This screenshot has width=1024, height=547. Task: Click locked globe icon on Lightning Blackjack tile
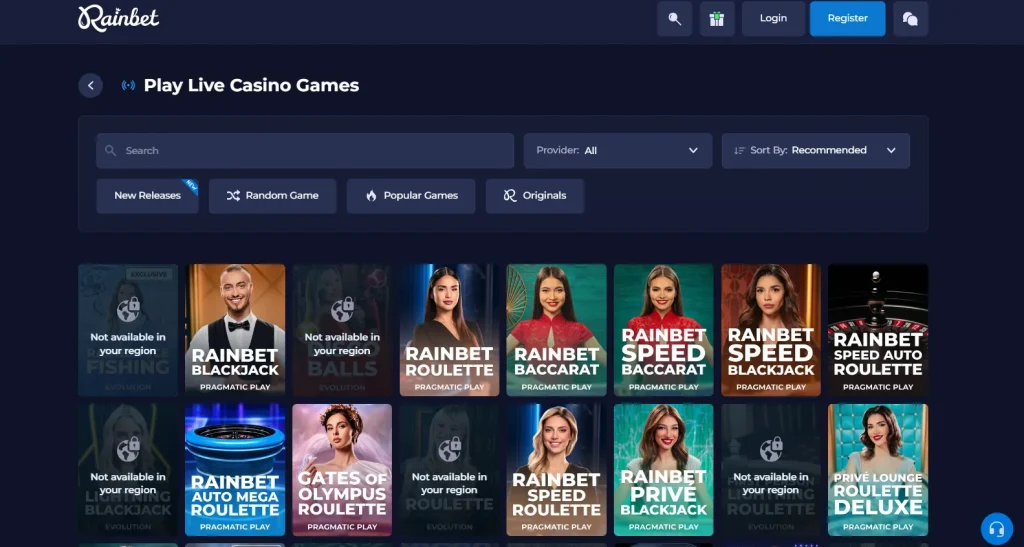click(x=129, y=449)
